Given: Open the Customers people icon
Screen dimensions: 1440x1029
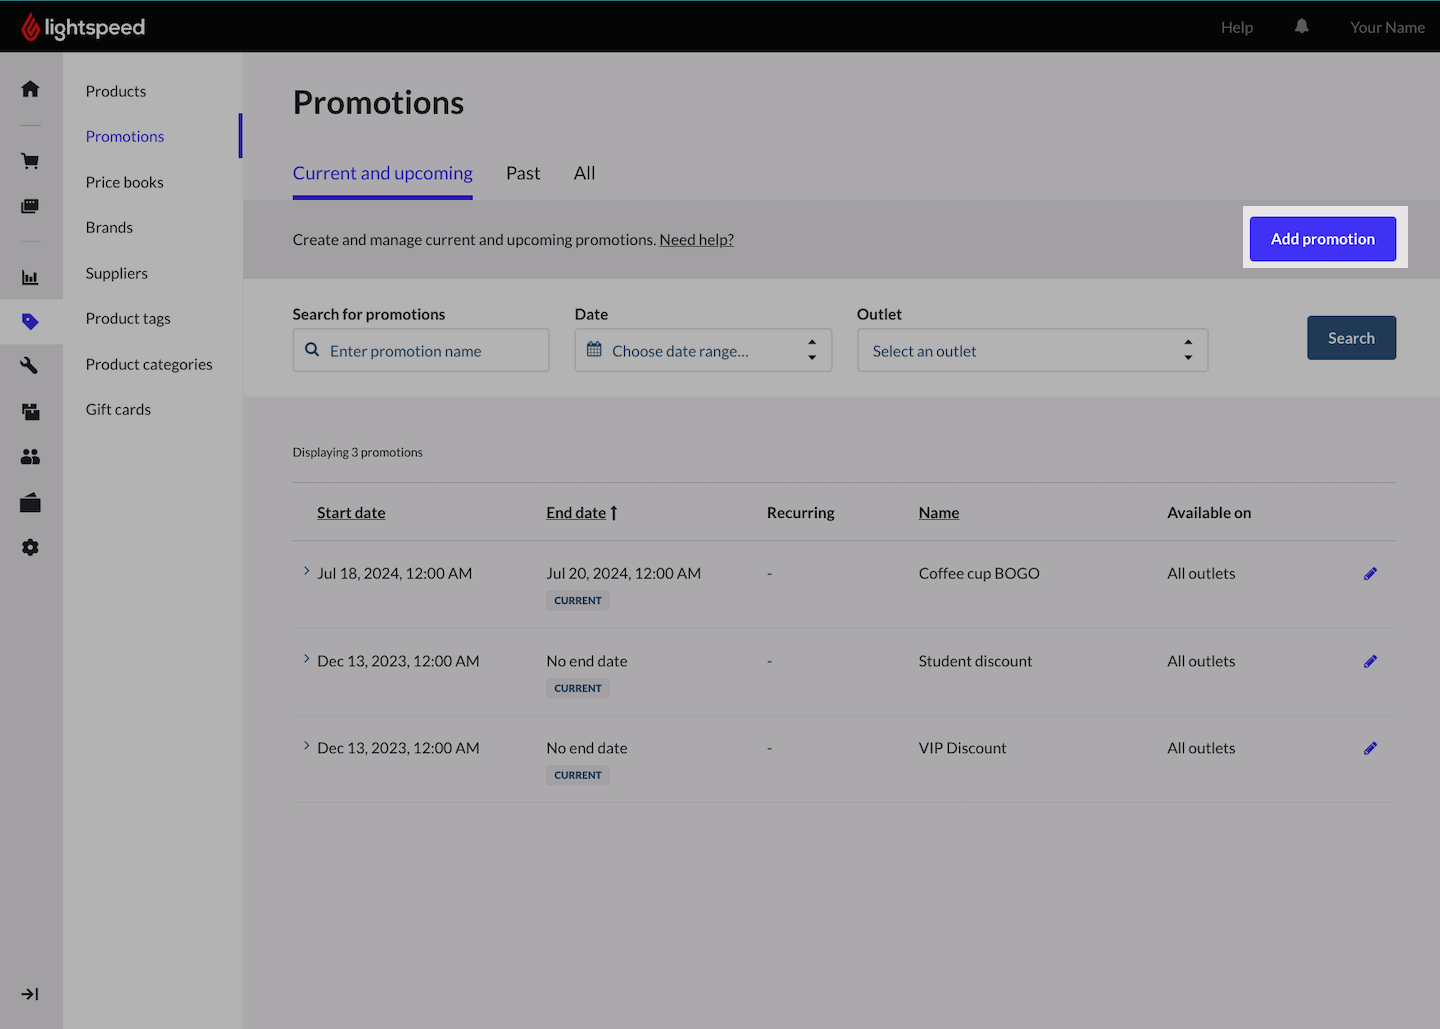Looking at the screenshot, I should click(x=30, y=457).
